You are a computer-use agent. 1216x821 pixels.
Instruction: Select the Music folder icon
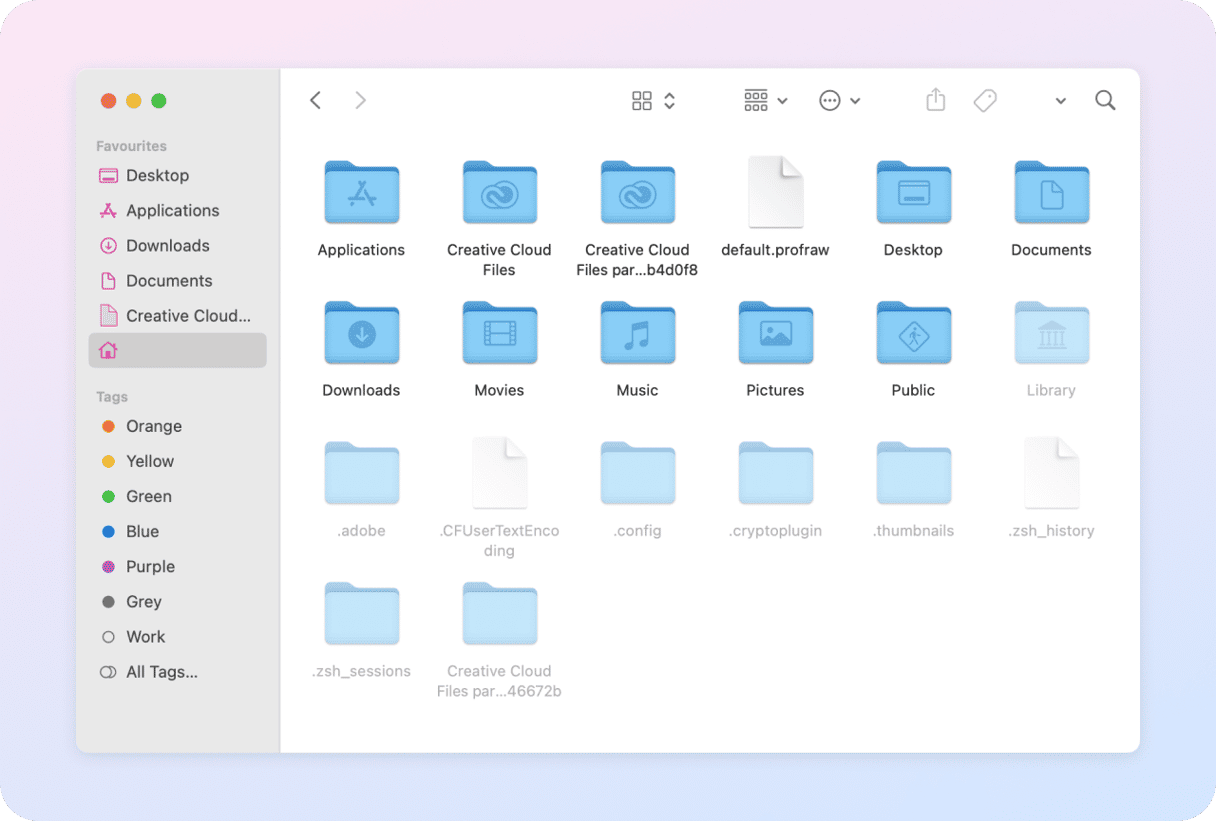[637, 333]
